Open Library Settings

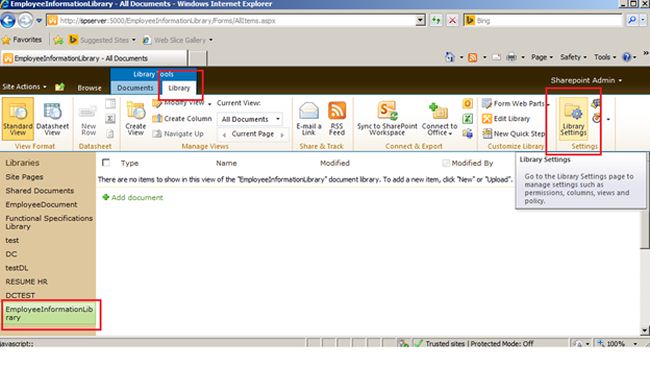coord(573,119)
